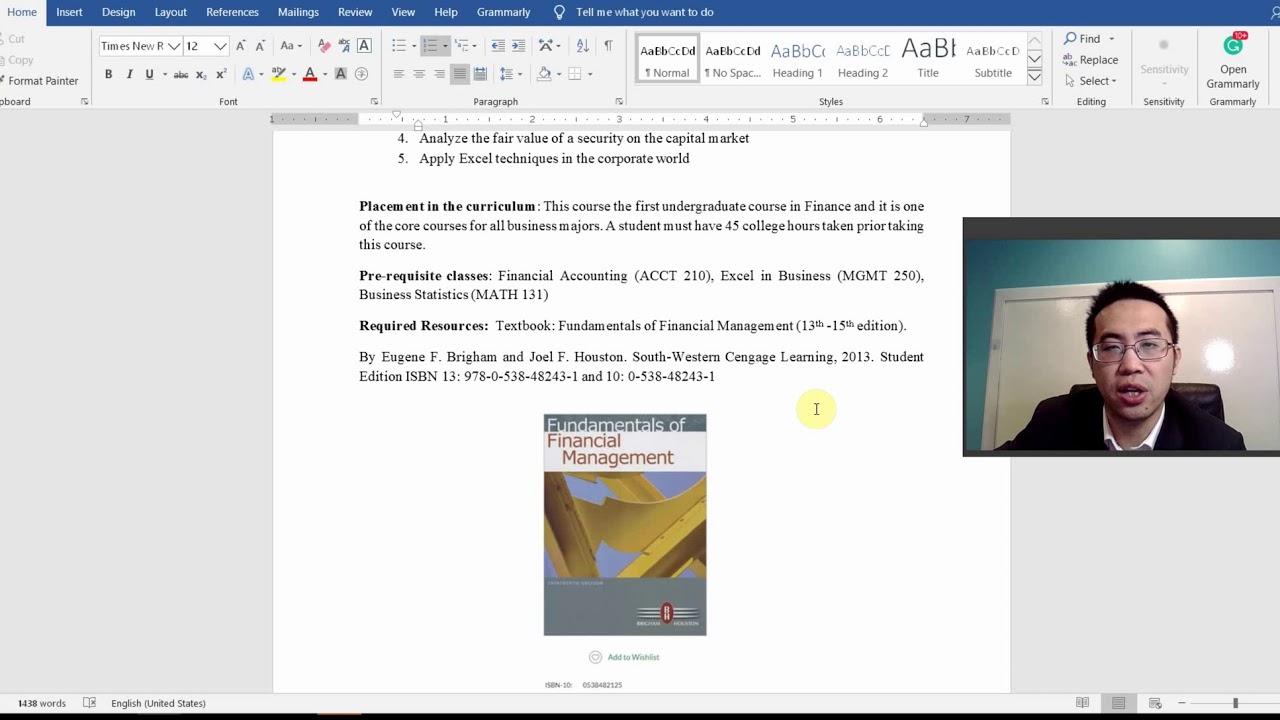Toggle bold formatting
Viewport: 1280px width, 720px height.
pos(108,74)
